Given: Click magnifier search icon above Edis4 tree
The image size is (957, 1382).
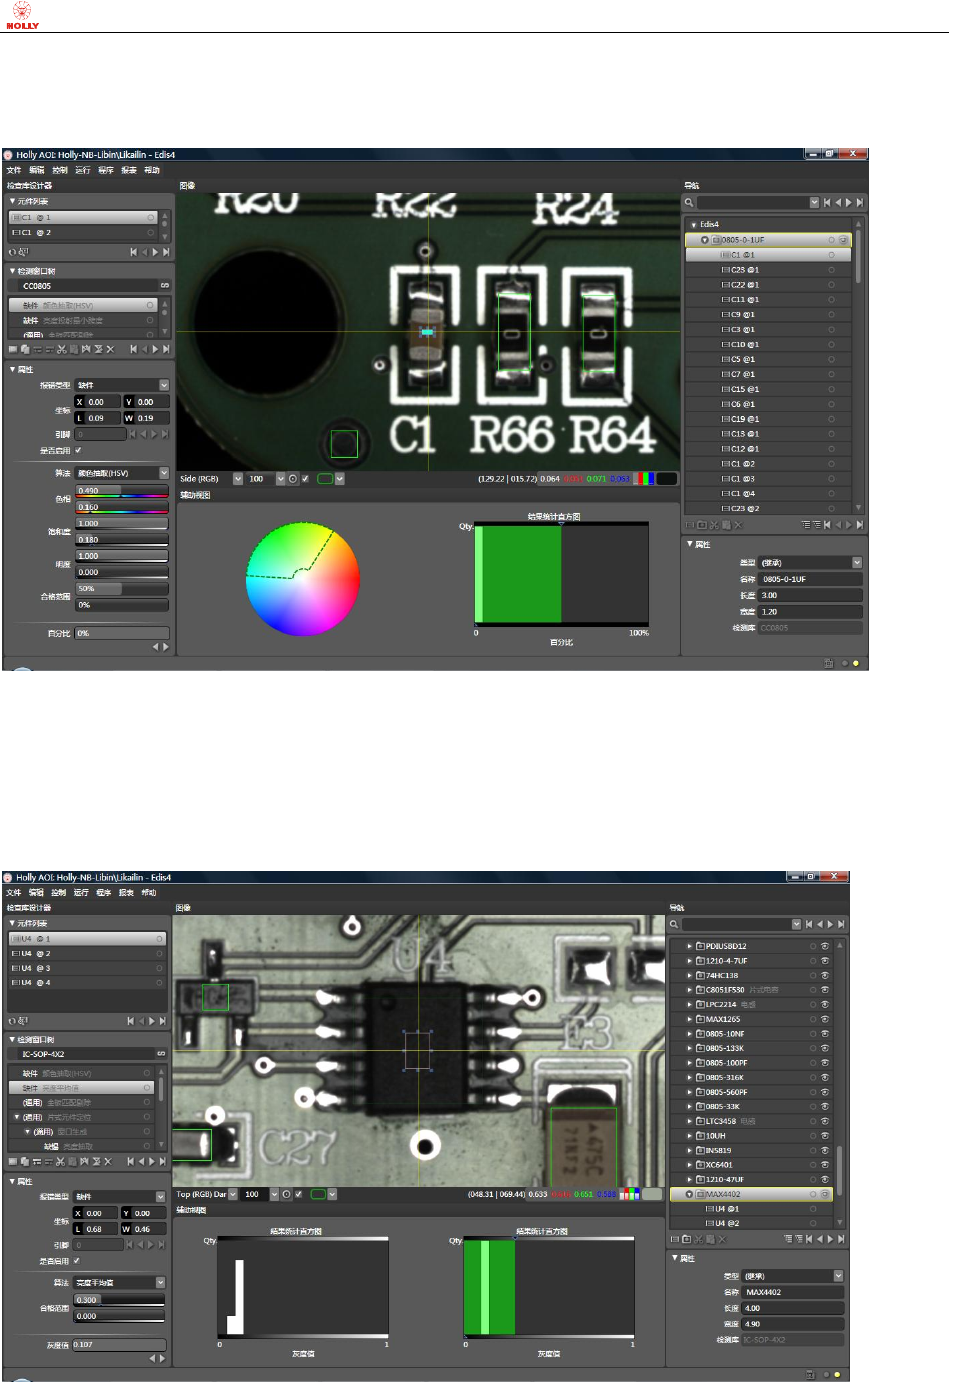Looking at the screenshot, I should (x=689, y=202).
